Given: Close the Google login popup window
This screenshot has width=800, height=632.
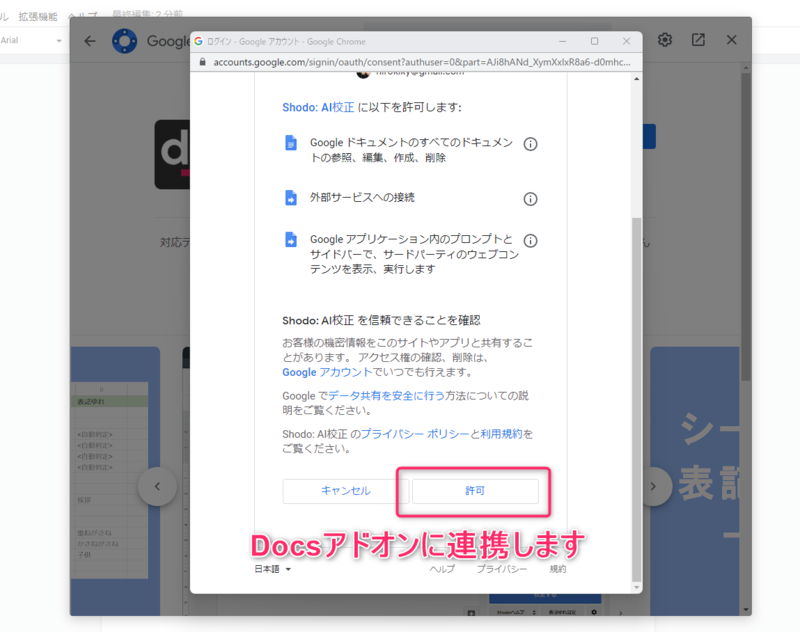Looking at the screenshot, I should [x=627, y=41].
